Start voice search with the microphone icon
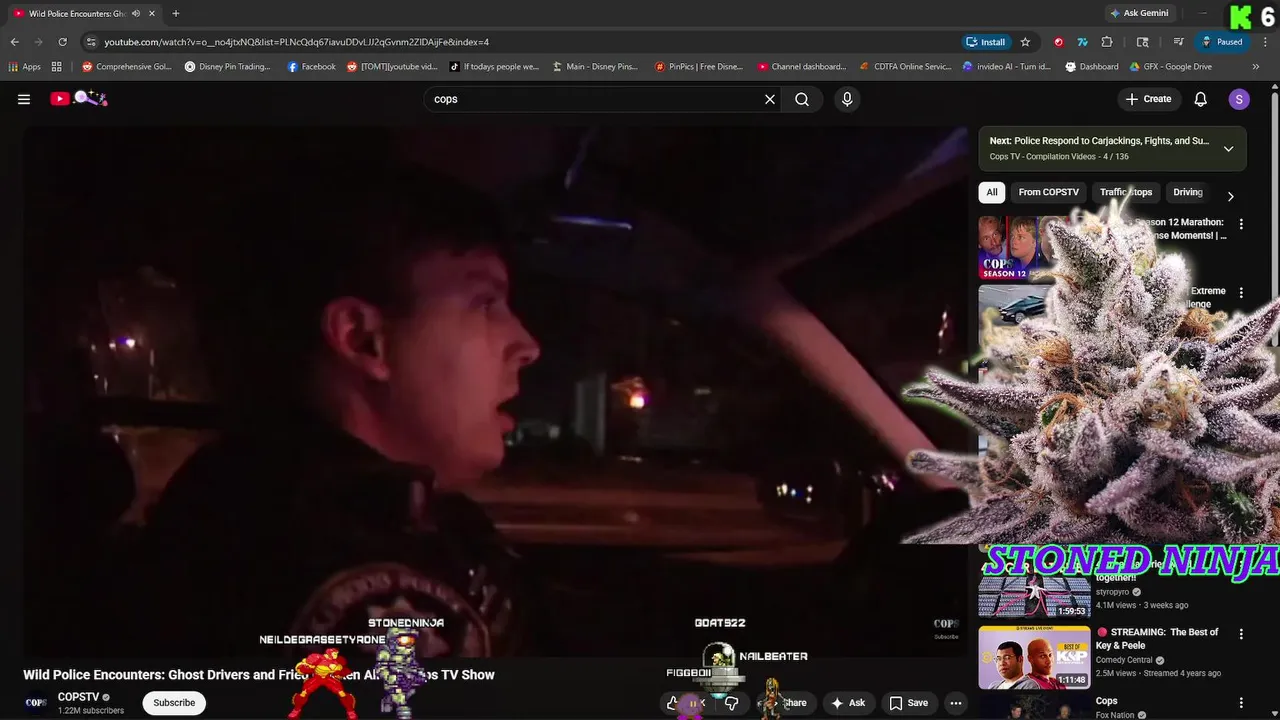 click(847, 99)
